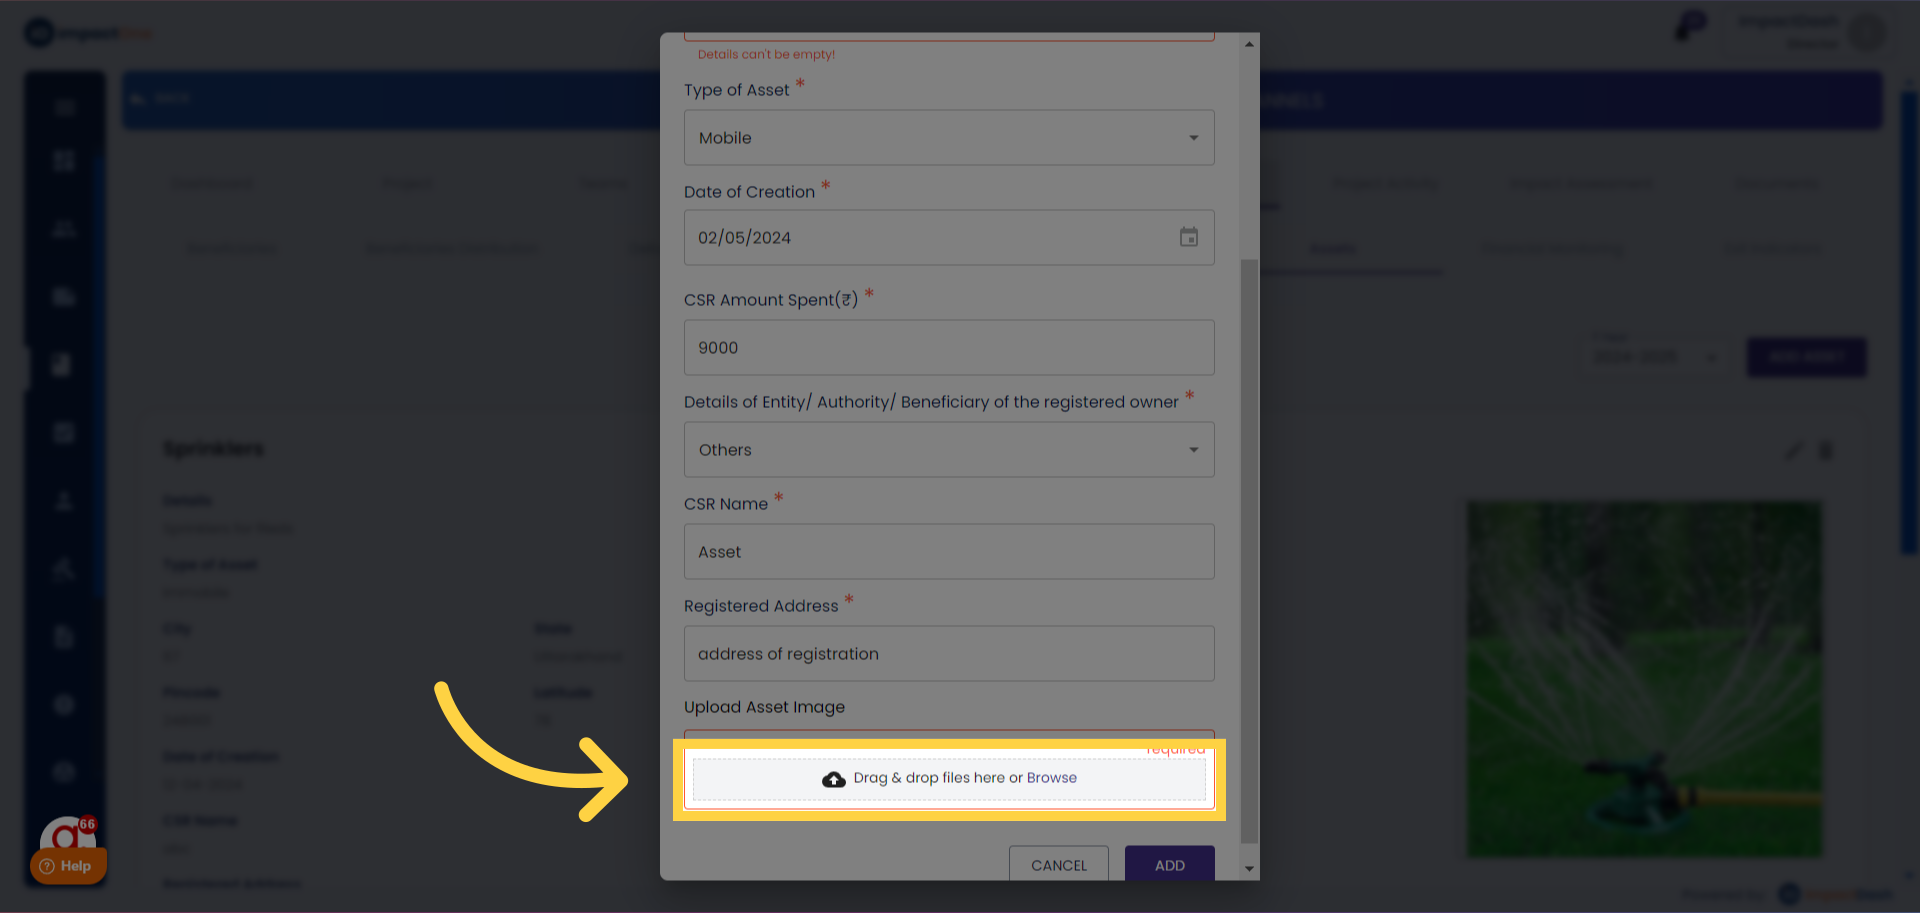Image resolution: width=1920 pixels, height=913 pixels.
Task: Click the dialog's scroll-up arrow
Action: pos(1249,44)
